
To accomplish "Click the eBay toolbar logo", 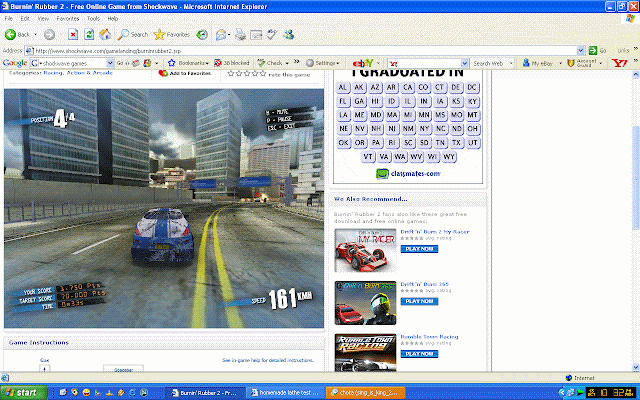I will click(x=362, y=63).
